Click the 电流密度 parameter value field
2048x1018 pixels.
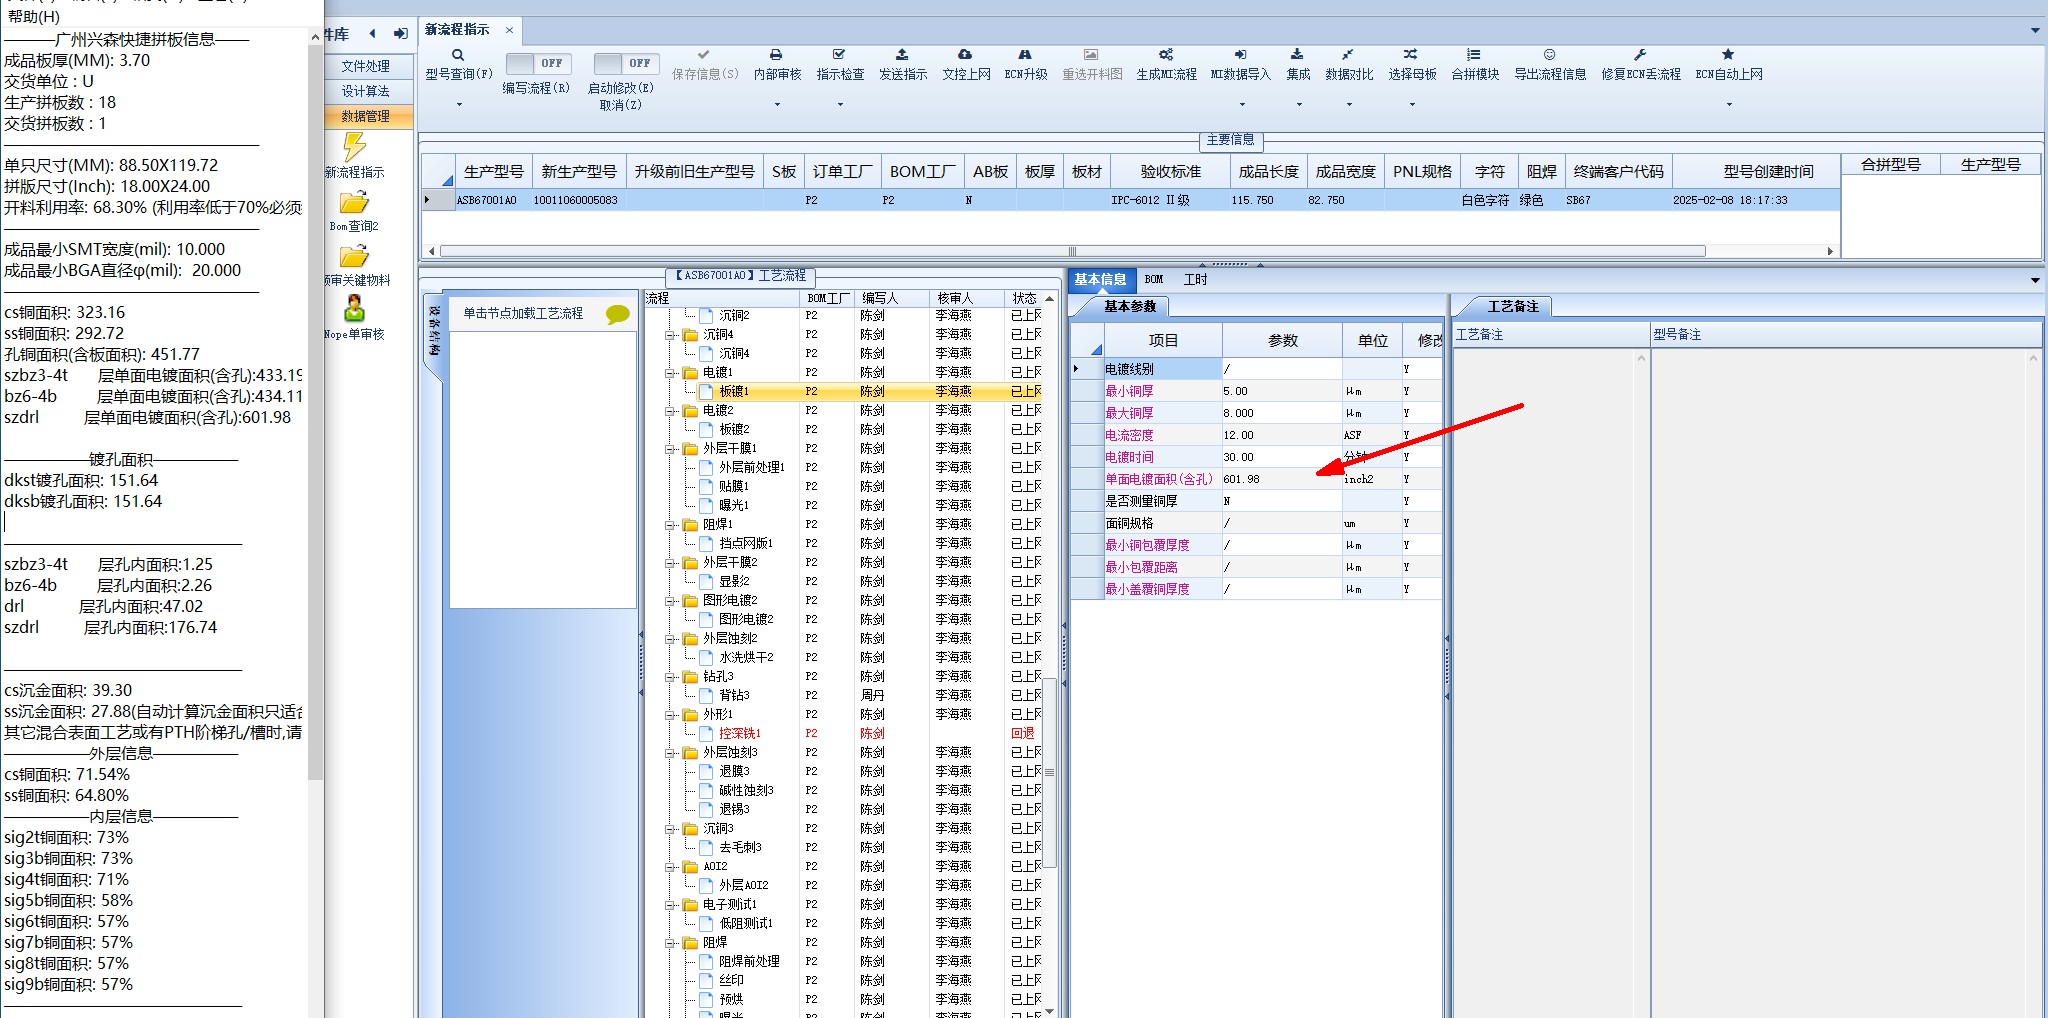[x=1281, y=435]
